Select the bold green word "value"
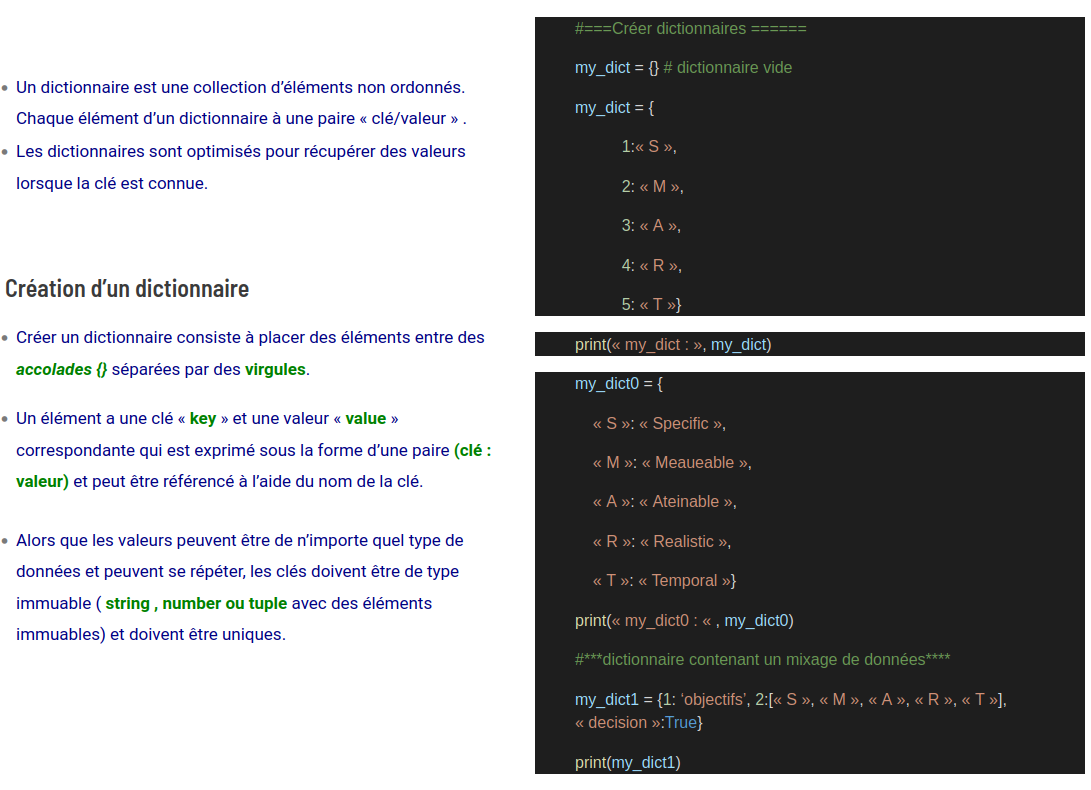 pos(366,418)
